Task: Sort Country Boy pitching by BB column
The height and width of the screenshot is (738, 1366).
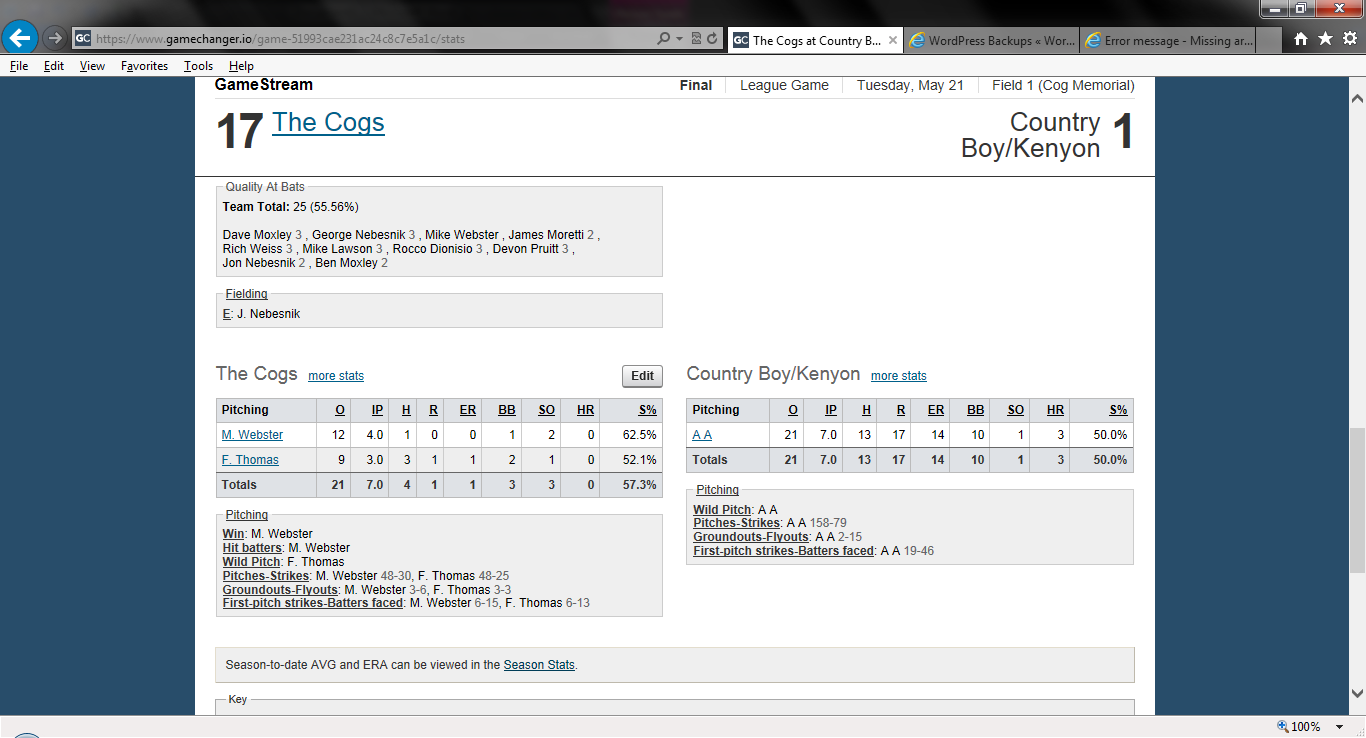Action: pos(975,410)
